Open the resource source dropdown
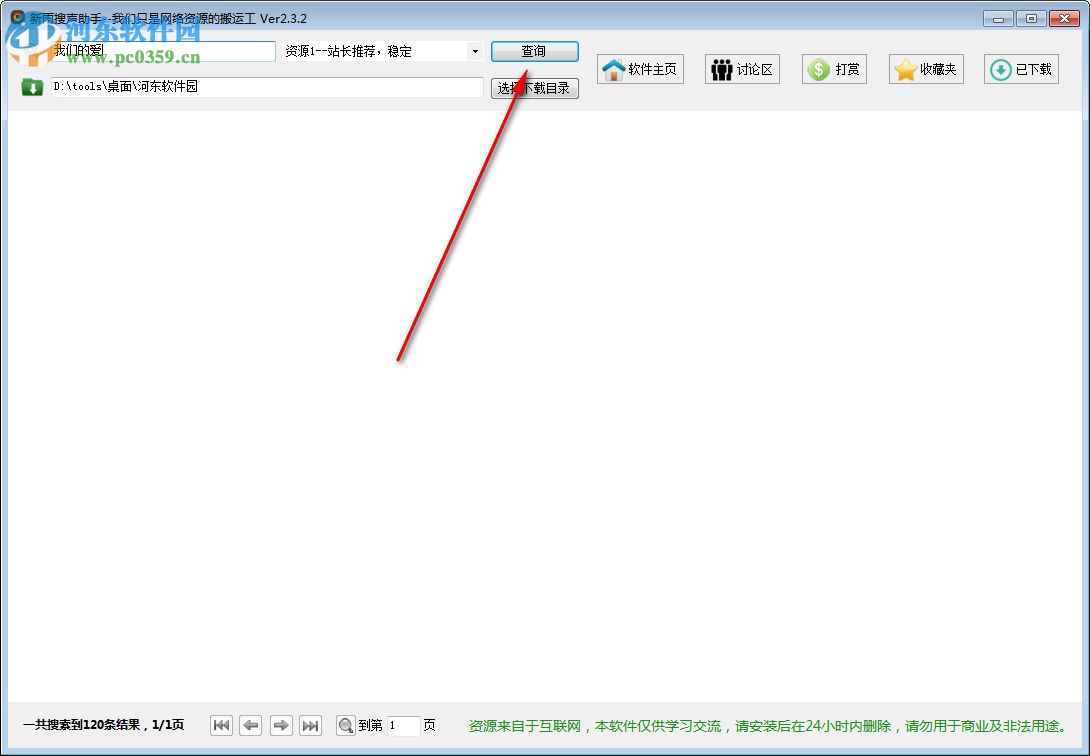This screenshot has height=756, width=1090. 475,50
